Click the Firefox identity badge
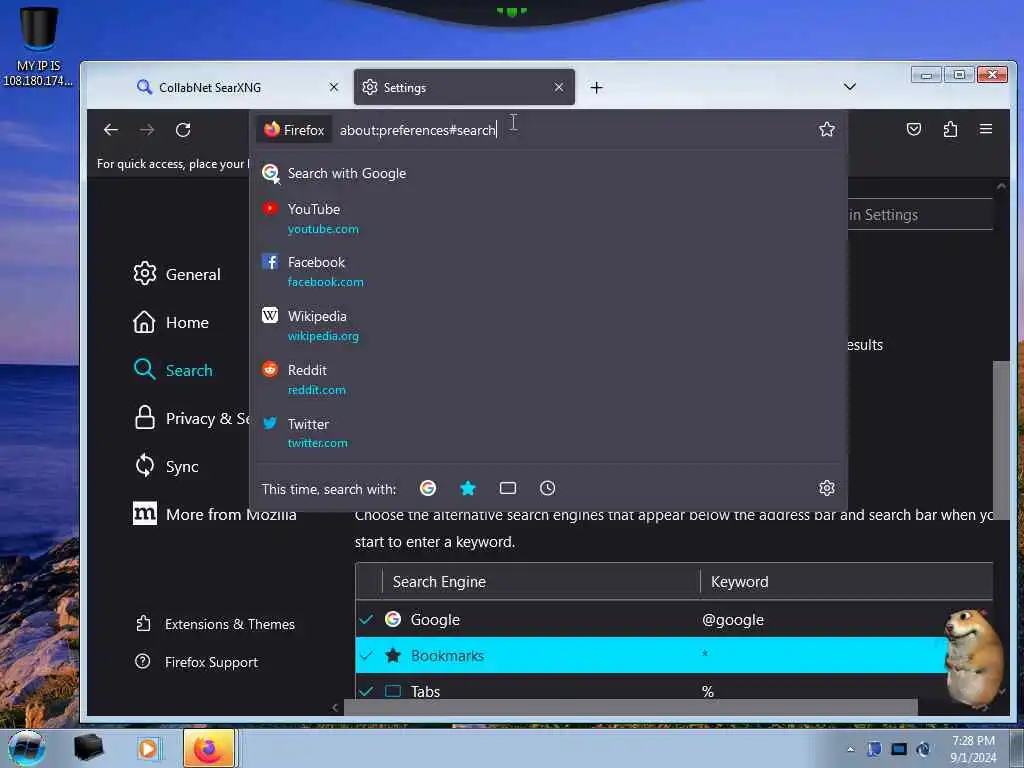This screenshot has width=1024, height=768. (x=294, y=130)
